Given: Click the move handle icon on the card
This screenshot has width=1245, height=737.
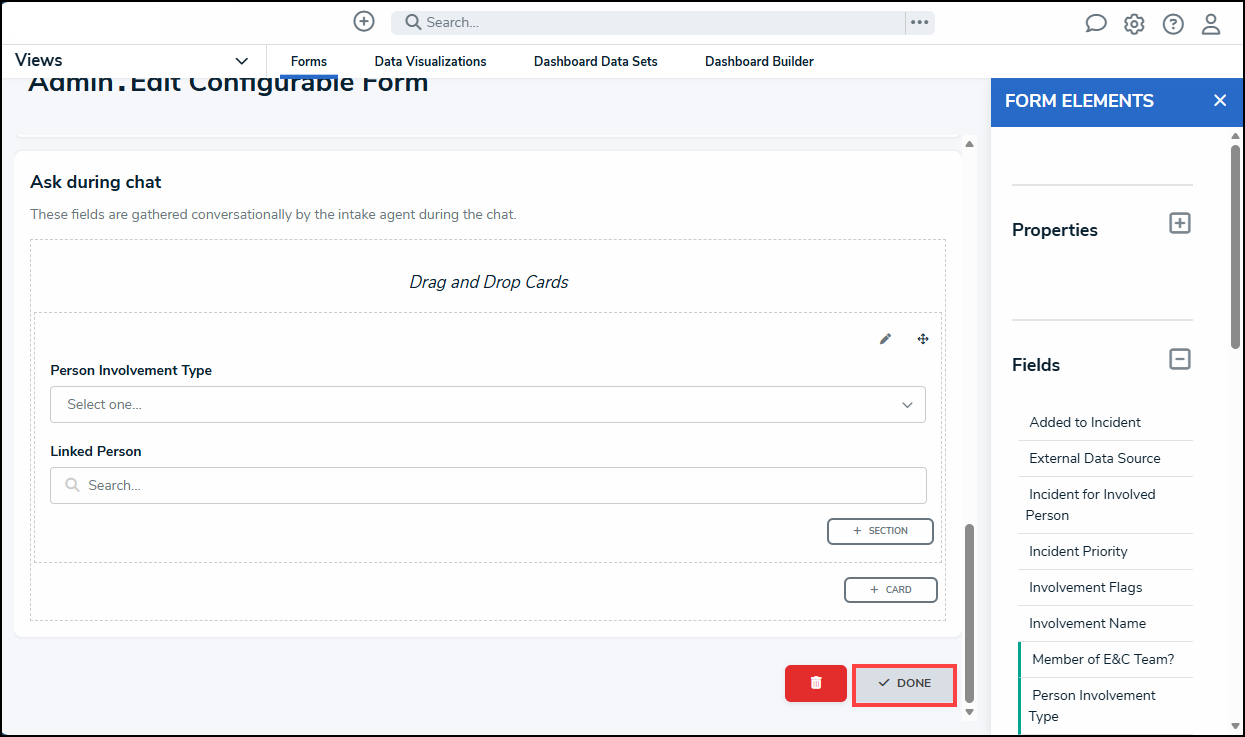Looking at the screenshot, I should [x=923, y=339].
